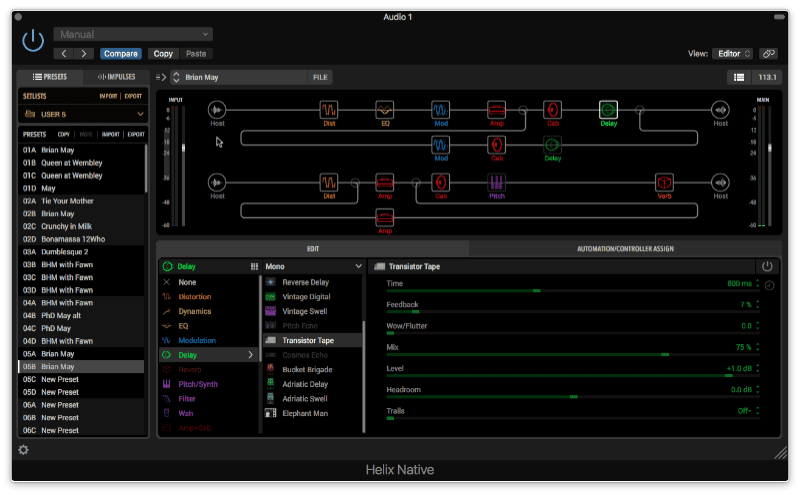Screen dimensions: 800x495
Task: Click the Brian May preset name field
Action: coord(244,77)
